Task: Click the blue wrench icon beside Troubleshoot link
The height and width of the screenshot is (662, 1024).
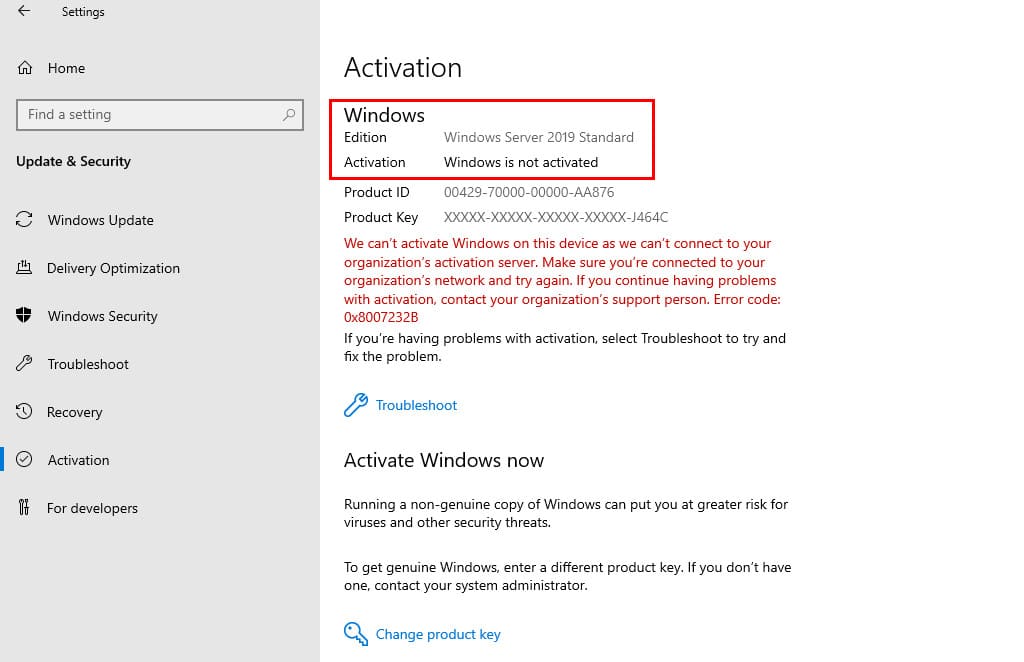Action: [356, 405]
